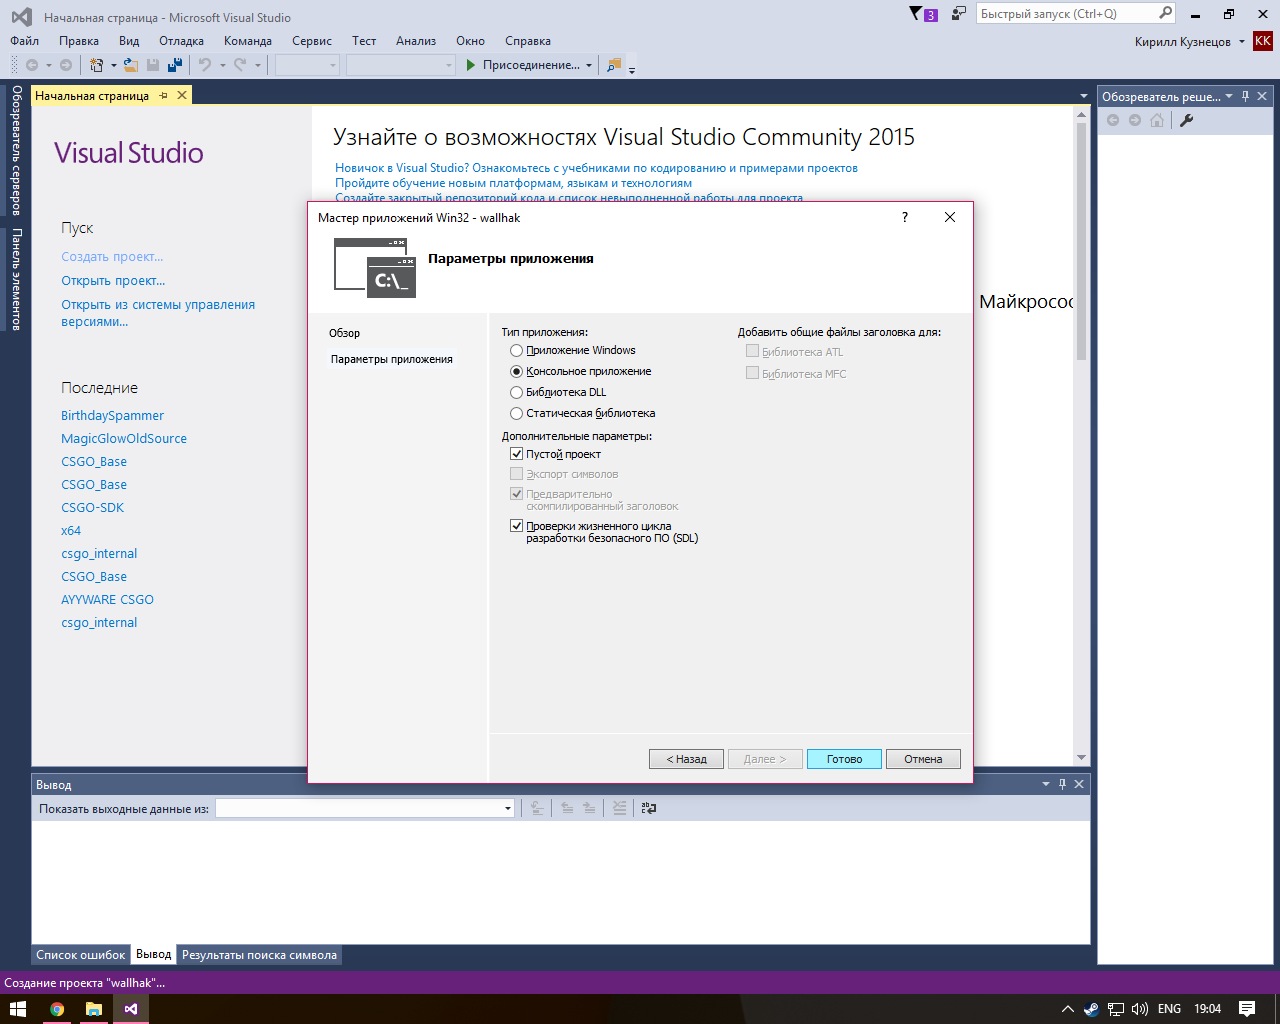
Task: Click the Quick Launch search magnifier
Action: coord(1165,13)
